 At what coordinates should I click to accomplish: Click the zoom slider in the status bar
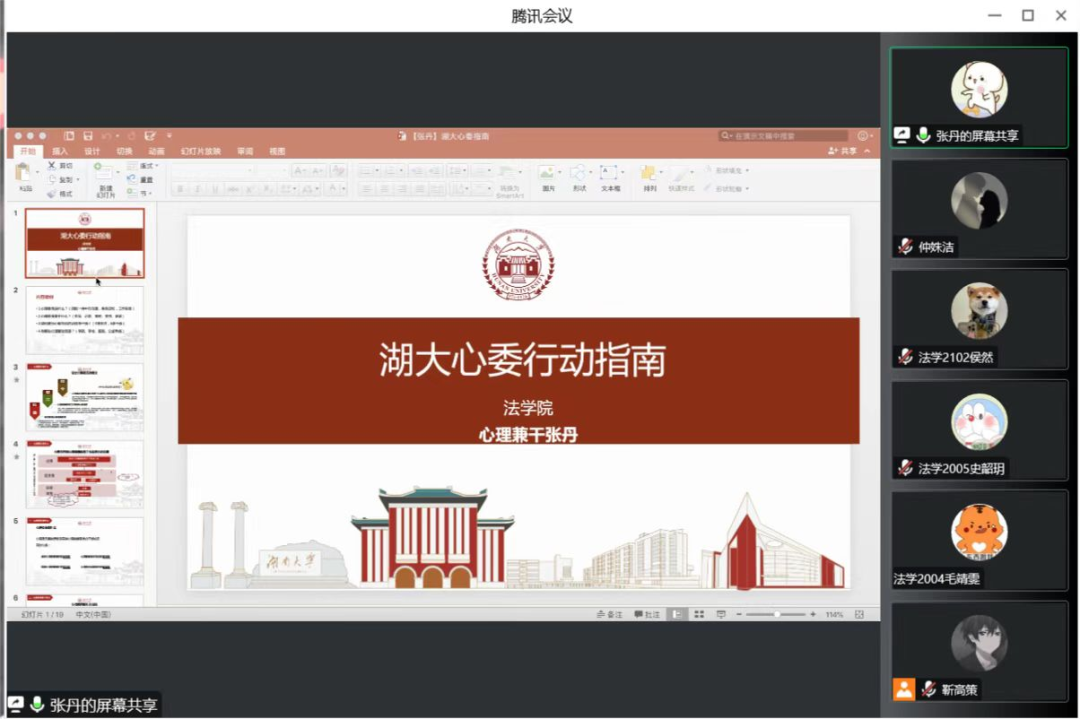pyautogui.click(x=777, y=614)
